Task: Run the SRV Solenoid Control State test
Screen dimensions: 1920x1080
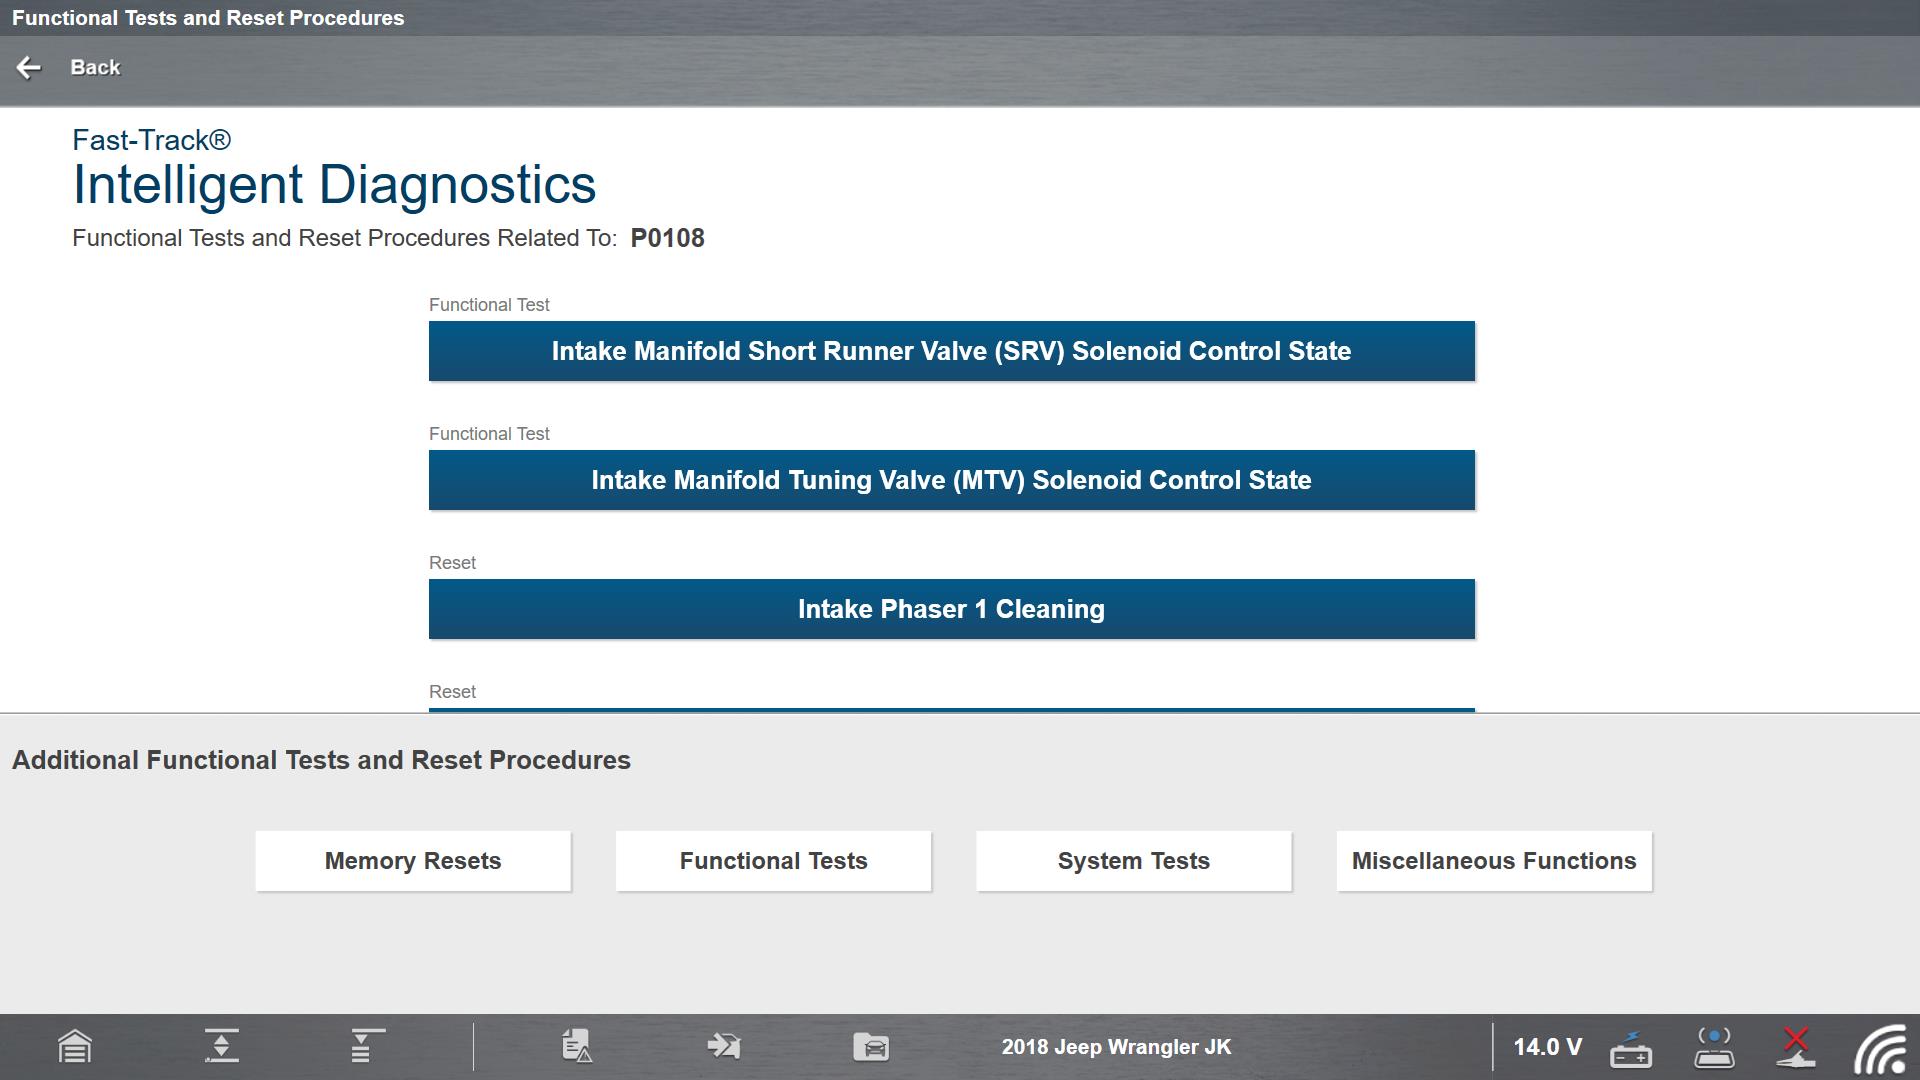Action: (951, 351)
